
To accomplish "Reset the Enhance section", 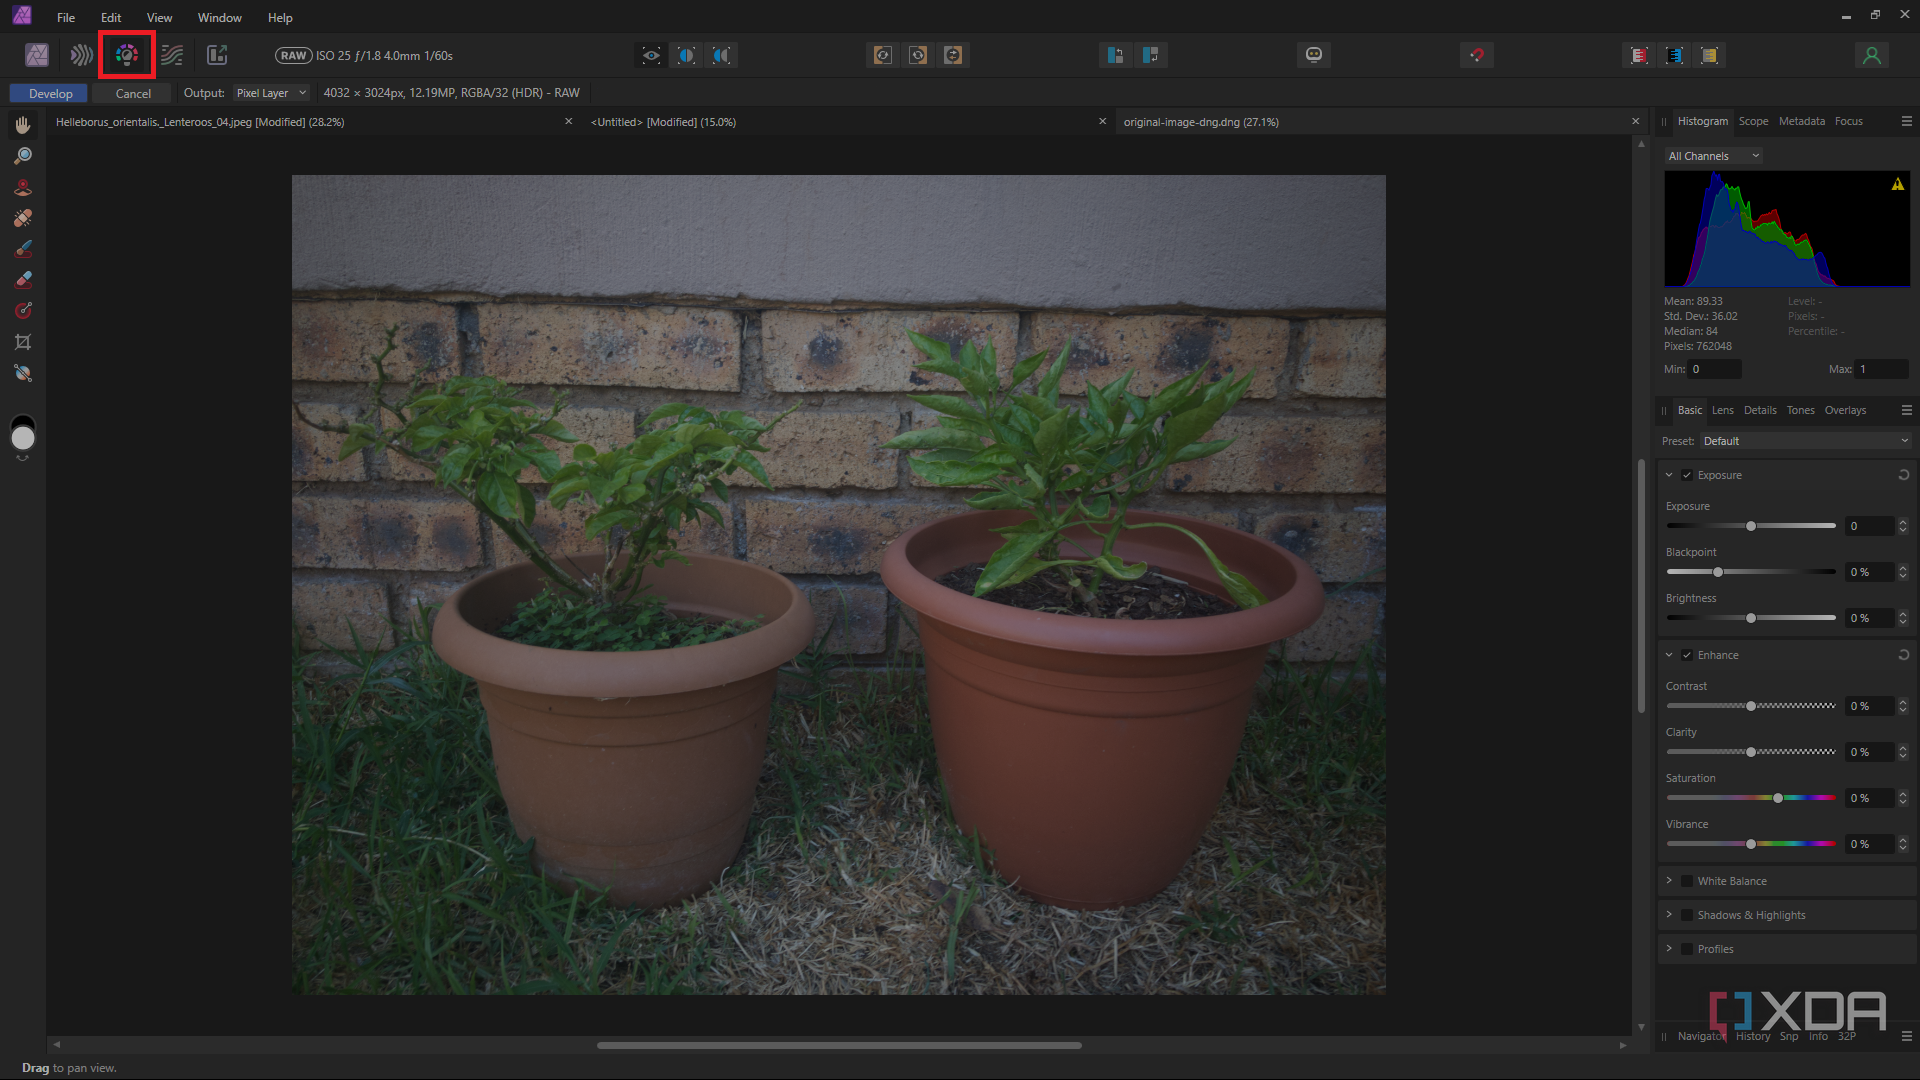I will tap(1904, 655).
